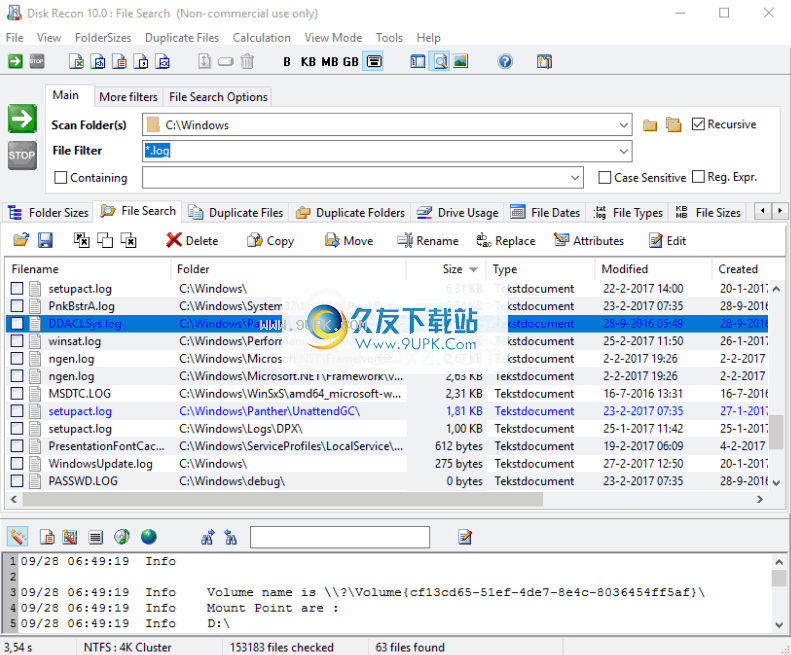Click the find next binoculars icon
The height and width of the screenshot is (655, 791).
[x=208, y=537]
